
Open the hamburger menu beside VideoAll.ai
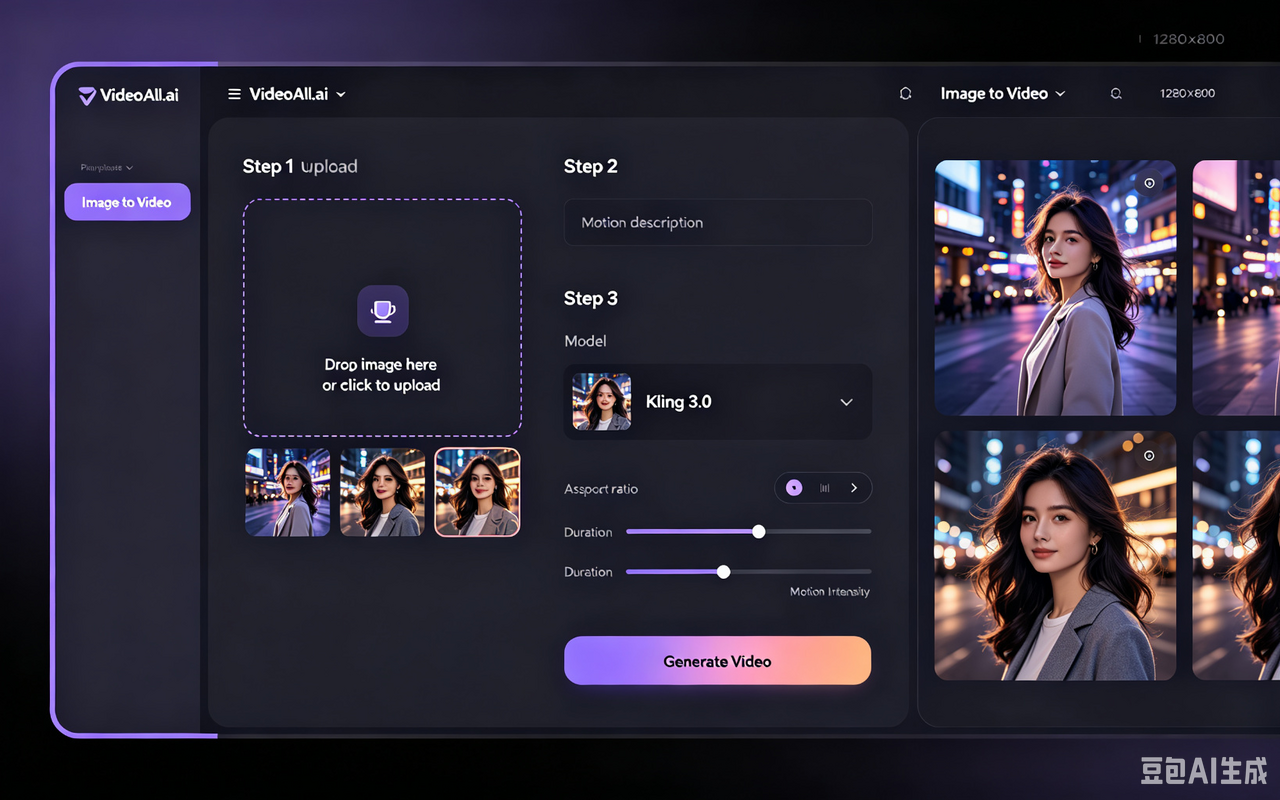pyautogui.click(x=234, y=94)
